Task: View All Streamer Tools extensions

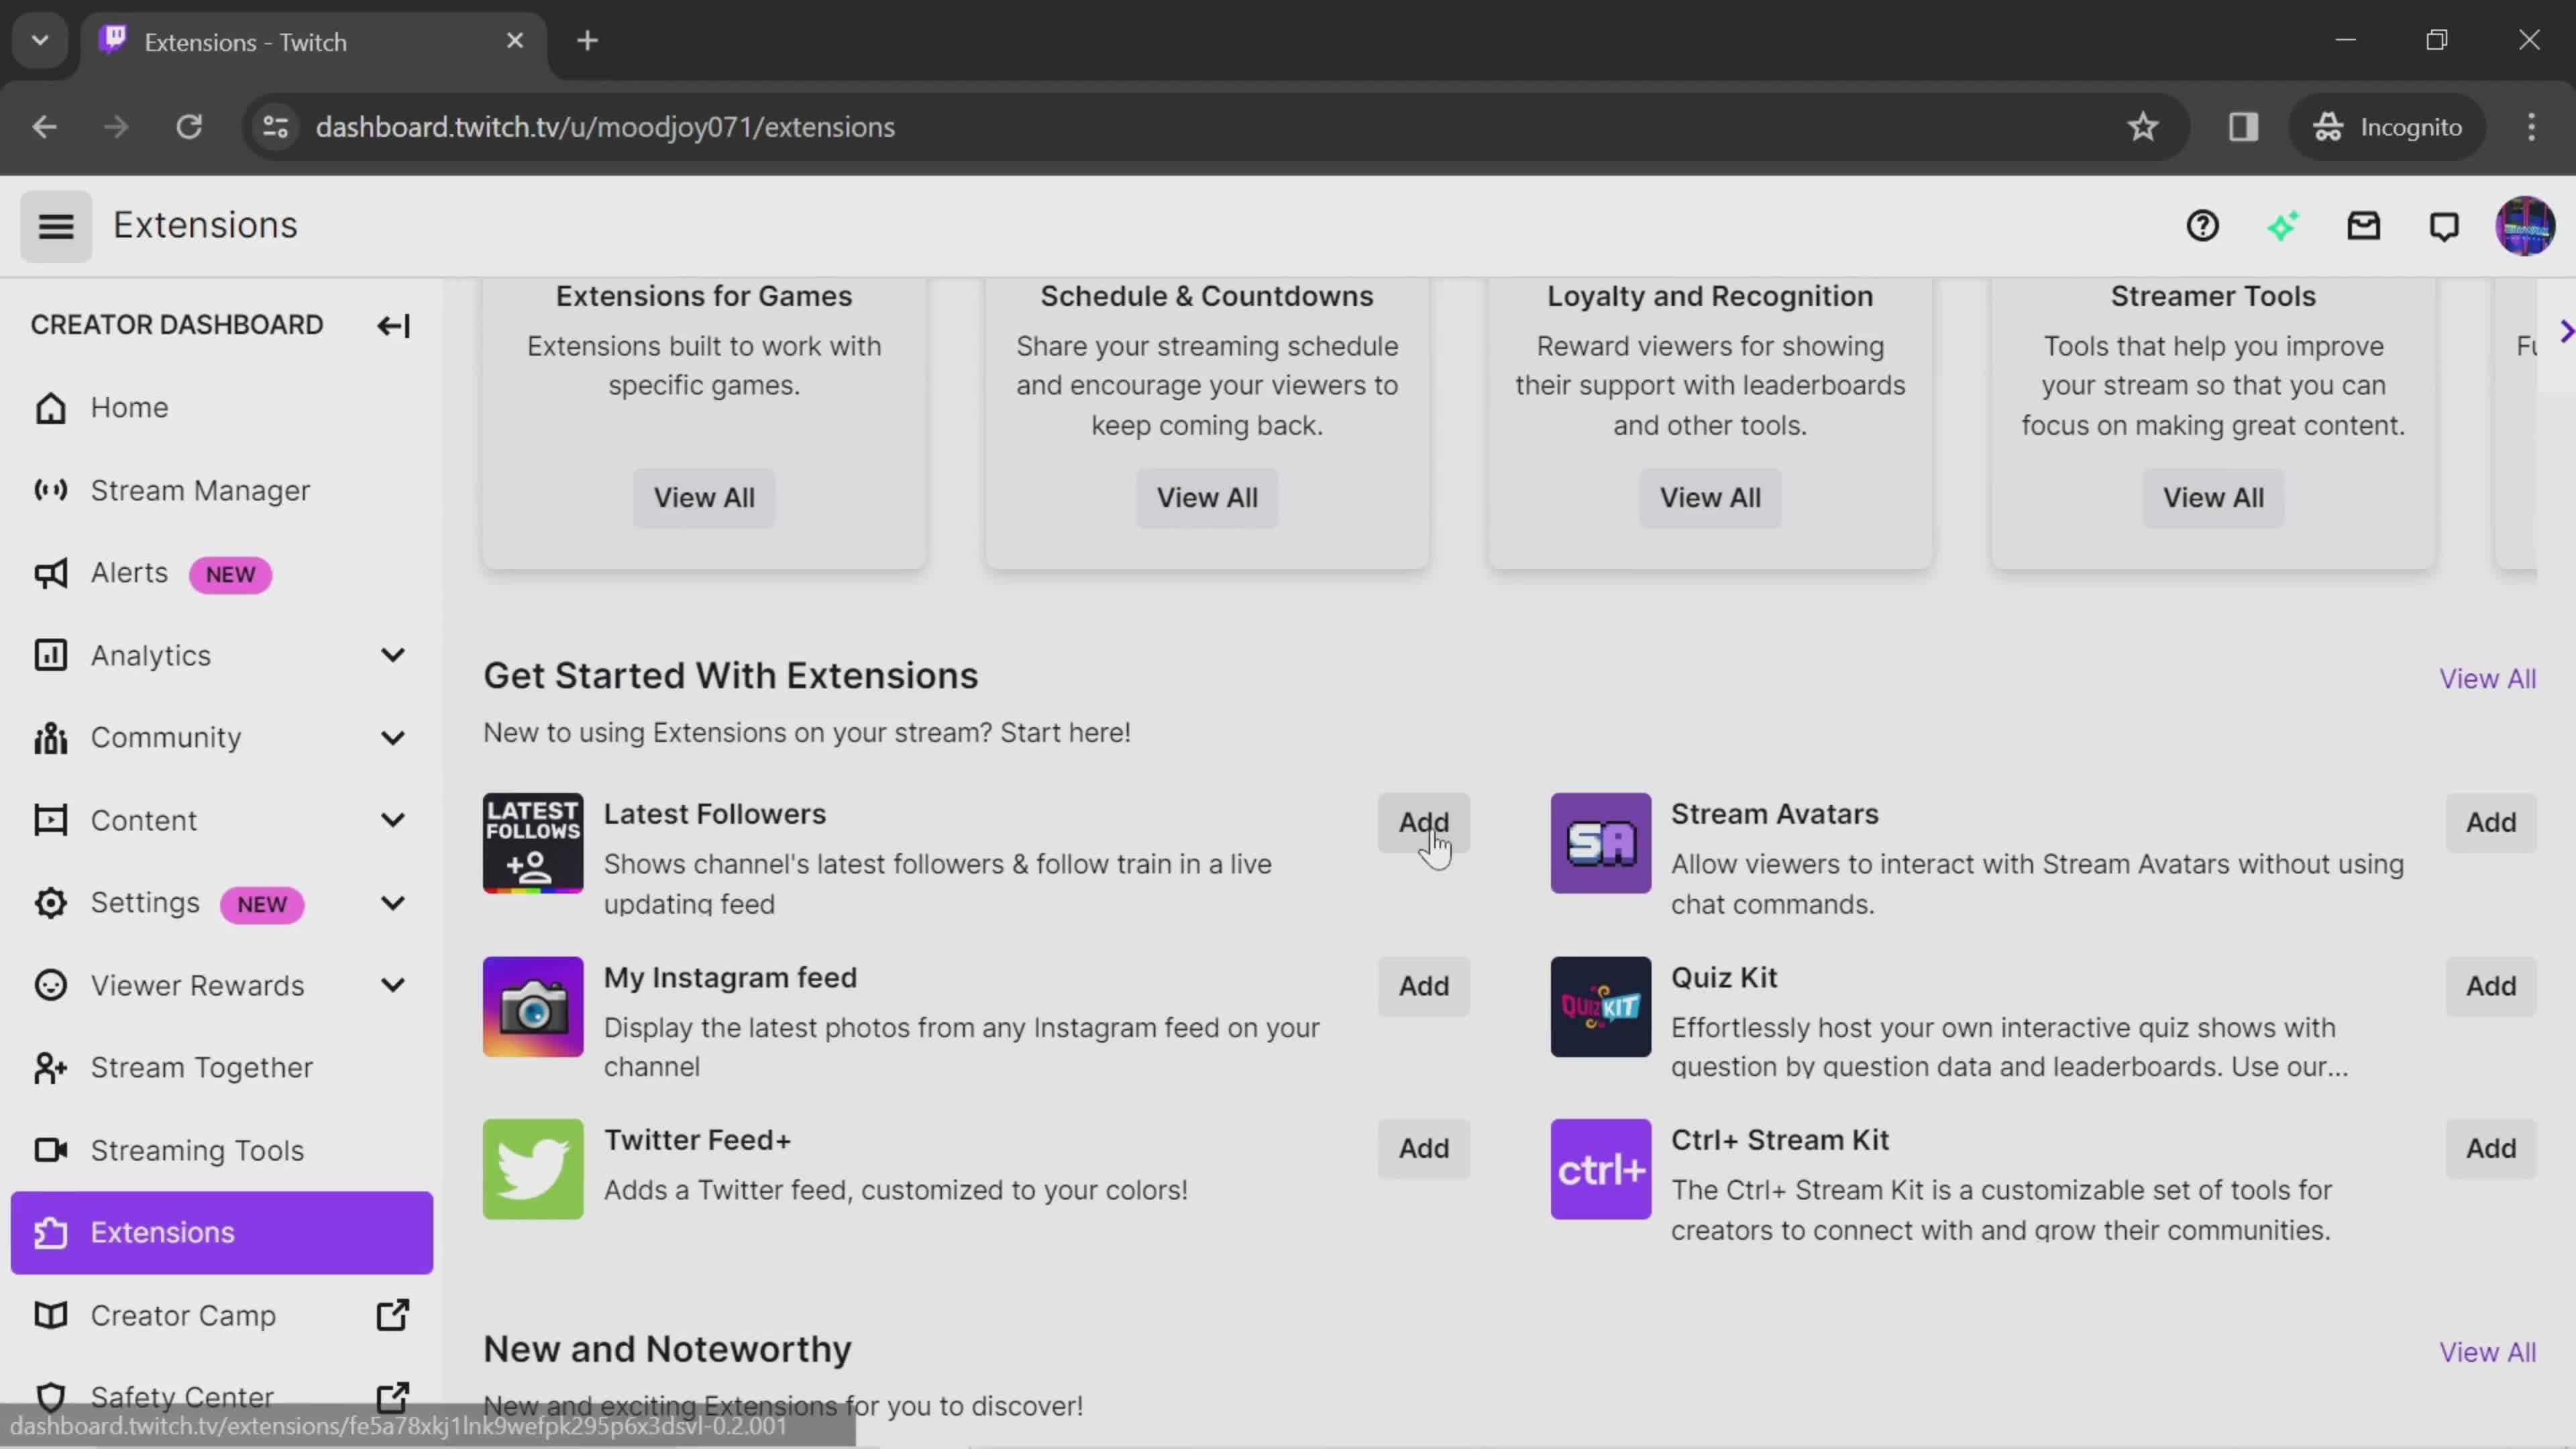Action: coord(2213,498)
